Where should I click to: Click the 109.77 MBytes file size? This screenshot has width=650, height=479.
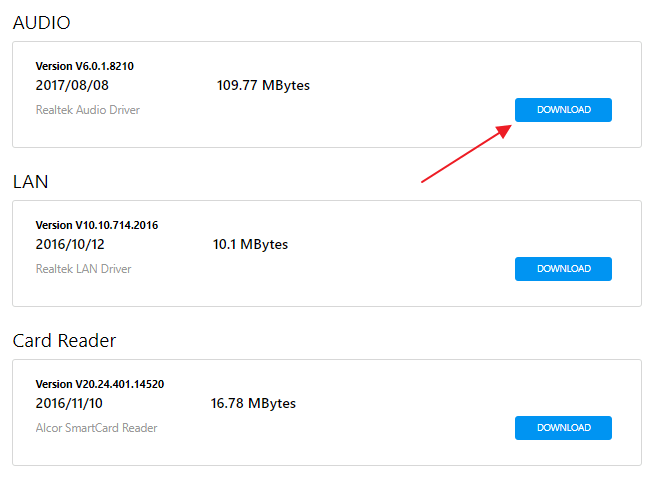263,86
